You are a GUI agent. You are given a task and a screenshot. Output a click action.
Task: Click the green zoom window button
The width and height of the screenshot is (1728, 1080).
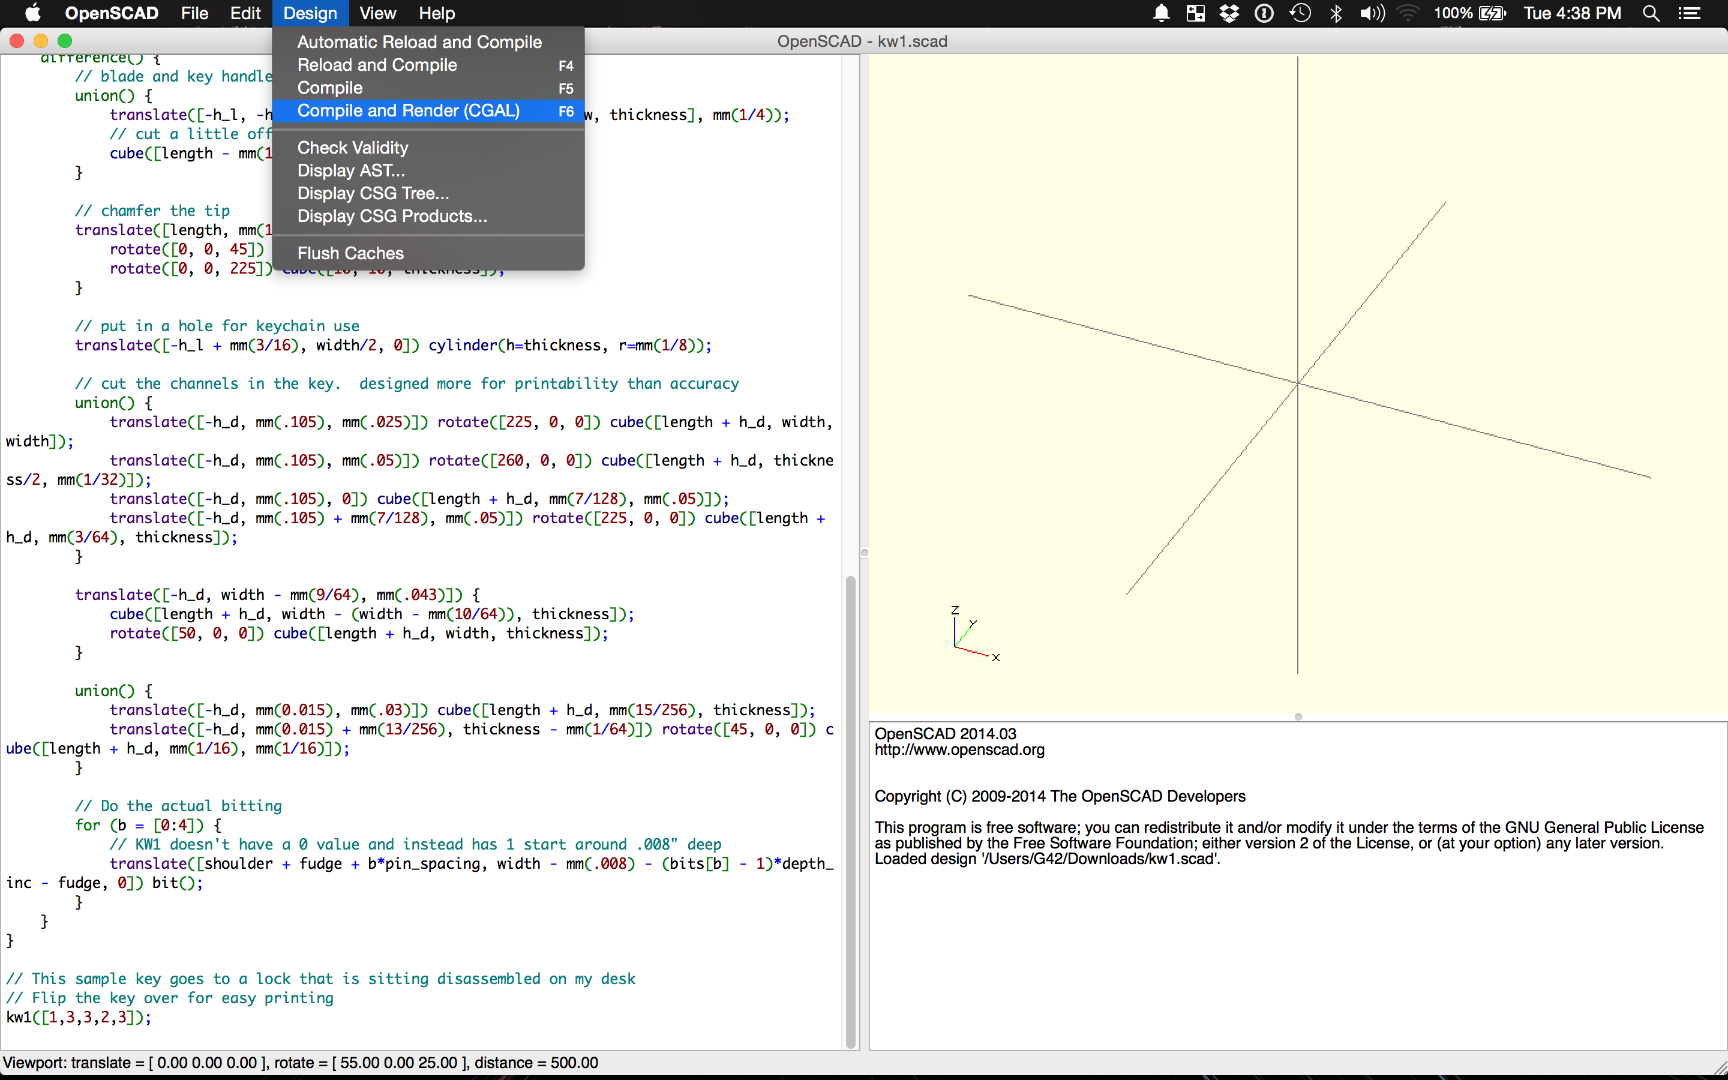coord(65,41)
